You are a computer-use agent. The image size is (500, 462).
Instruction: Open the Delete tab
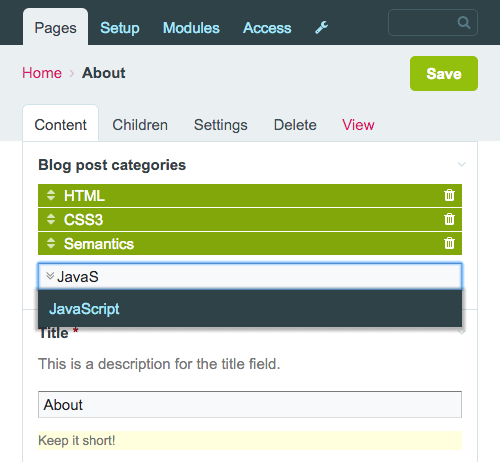[295, 125]
